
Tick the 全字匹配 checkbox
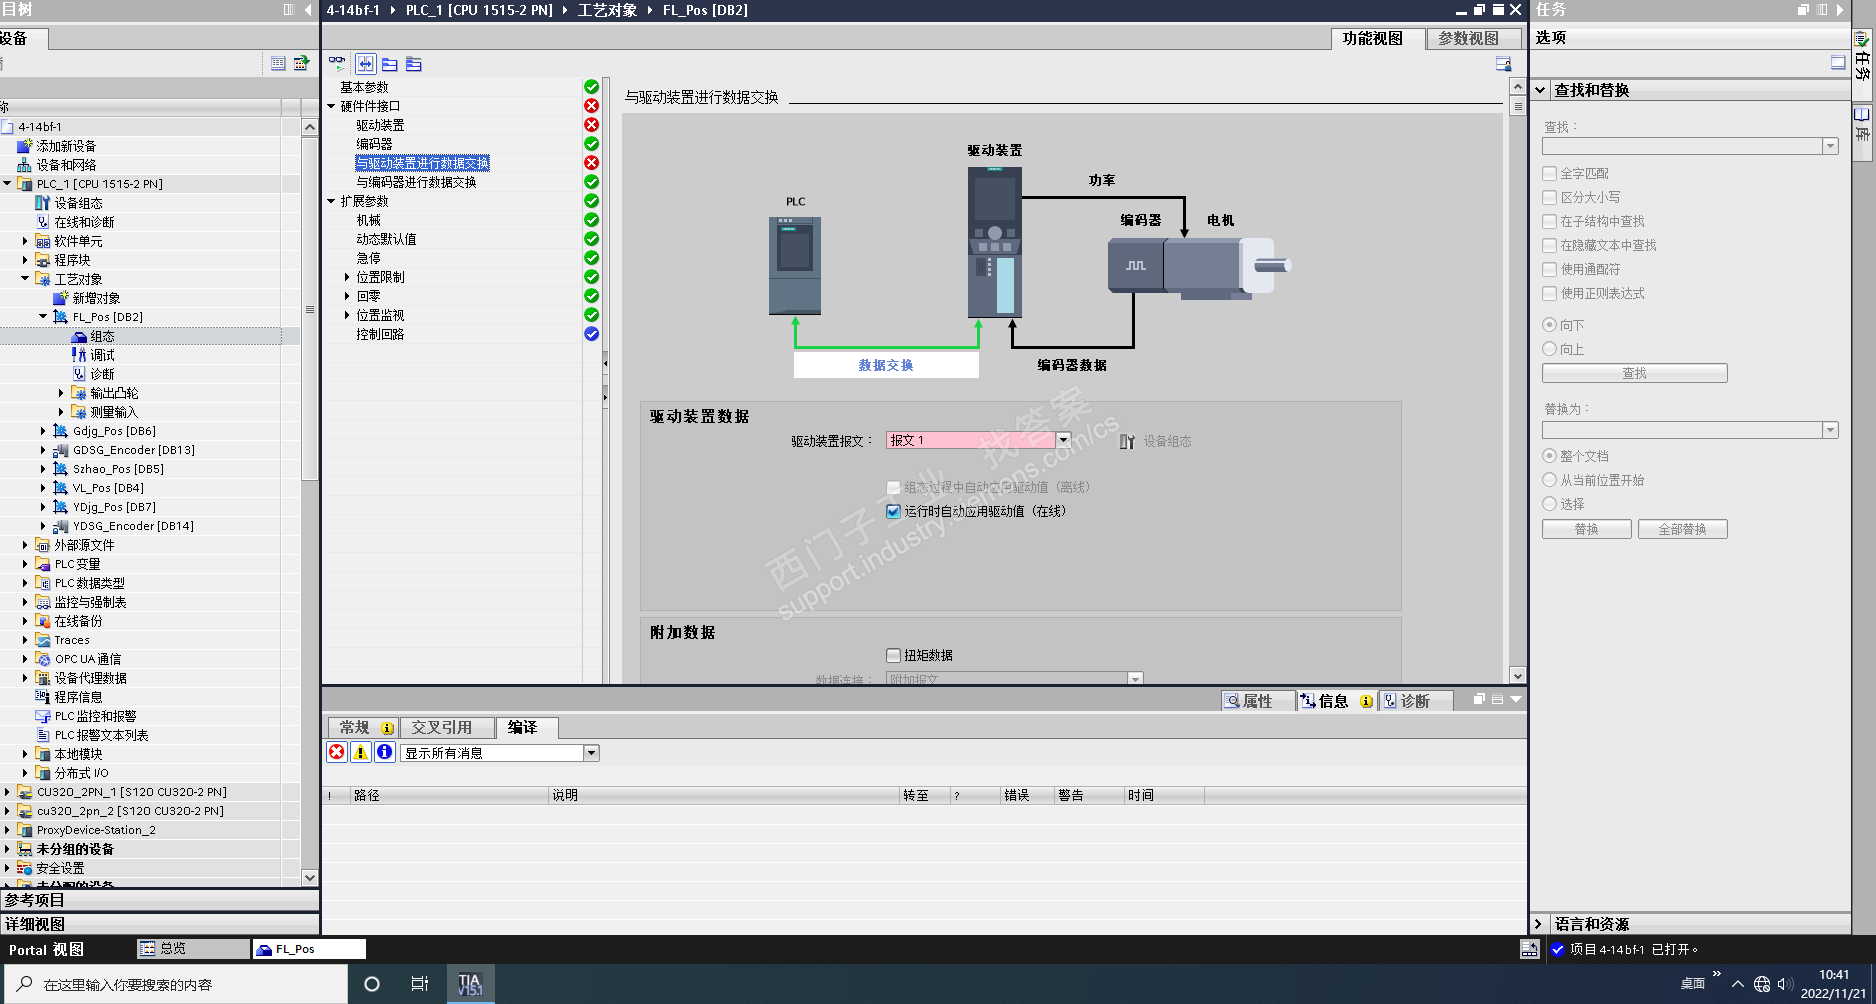pos(1550,173)
